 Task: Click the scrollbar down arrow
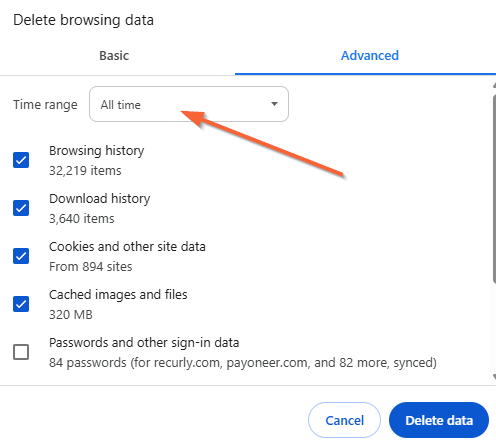[494, 377]
